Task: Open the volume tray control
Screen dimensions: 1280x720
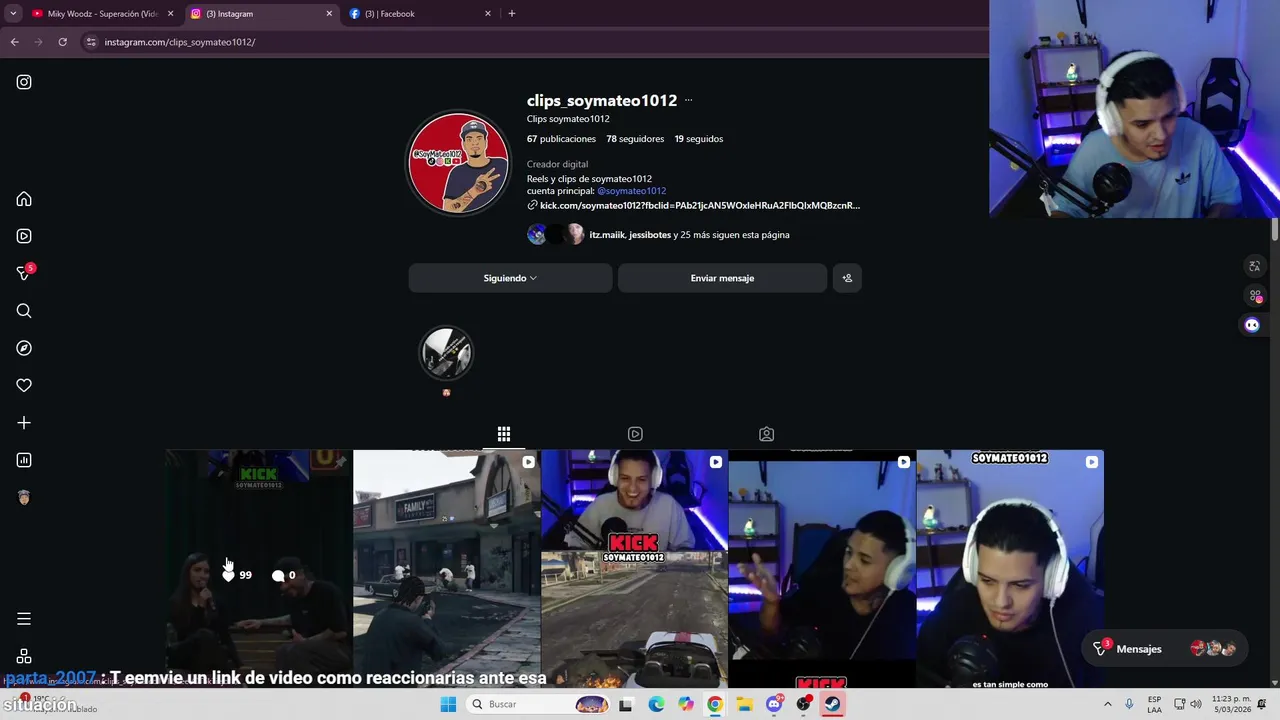Action: coord(1195,704)
